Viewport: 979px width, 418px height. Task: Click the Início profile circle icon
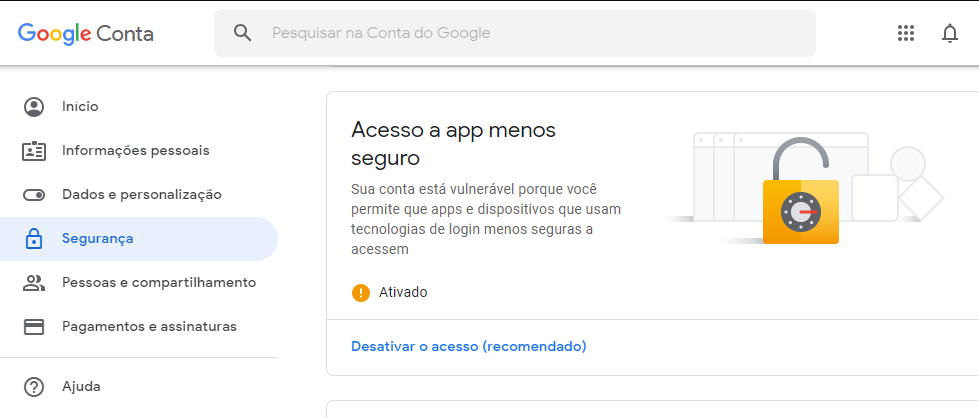coord(34,107)
